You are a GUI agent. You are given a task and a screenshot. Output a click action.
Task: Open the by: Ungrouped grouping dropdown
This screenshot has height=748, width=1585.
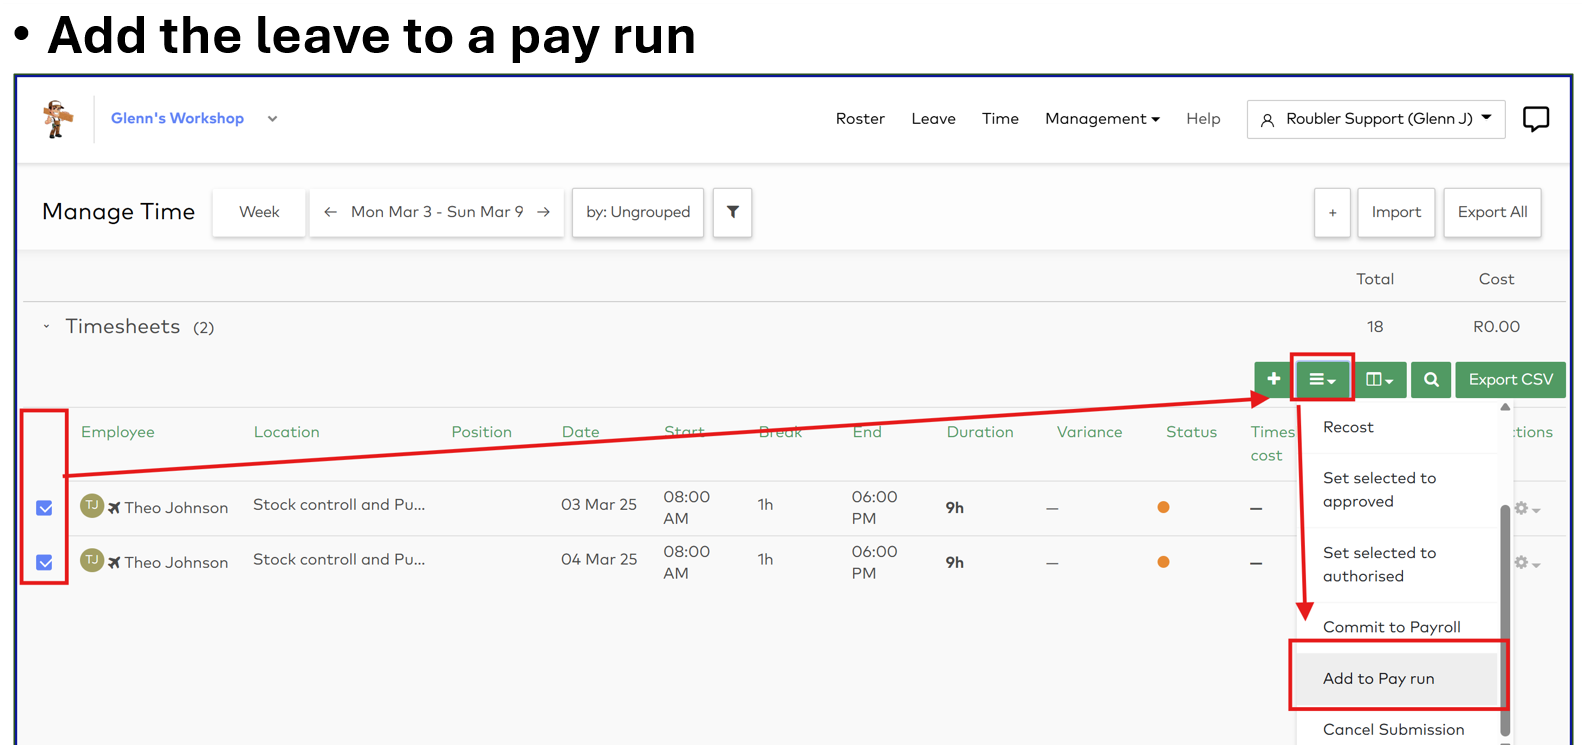click(x=638, y=212)
